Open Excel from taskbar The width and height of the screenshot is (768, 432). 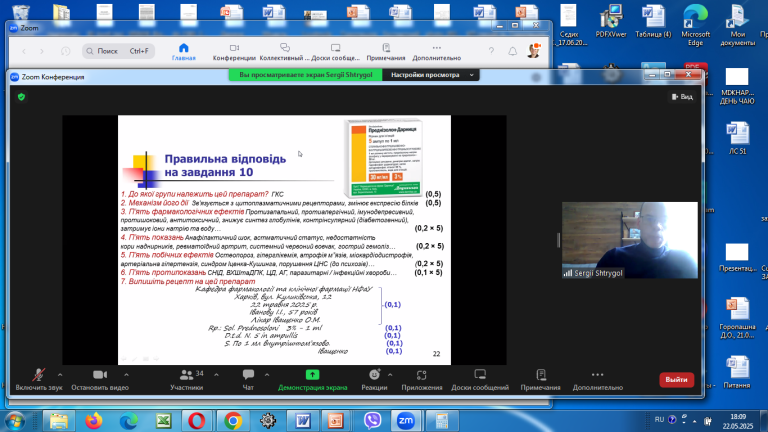pyautogui.click(x=164, y=421)
